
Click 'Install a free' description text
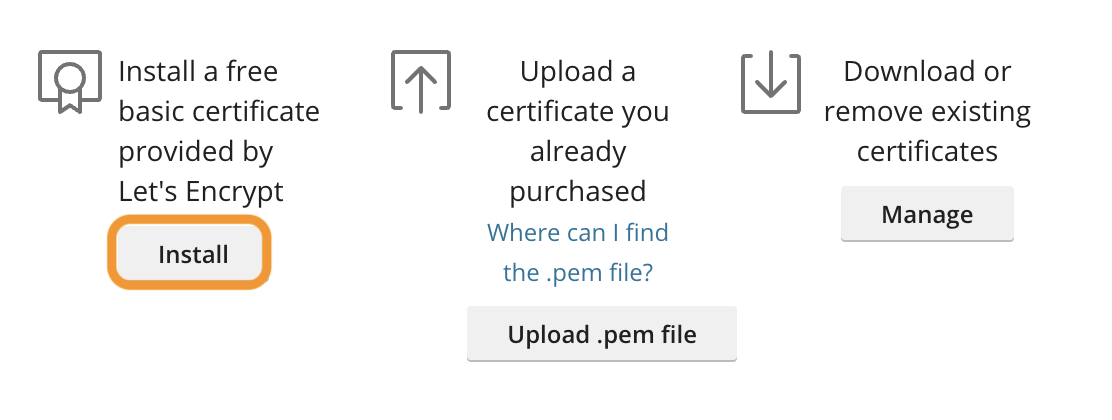click(x=198, y=72)
